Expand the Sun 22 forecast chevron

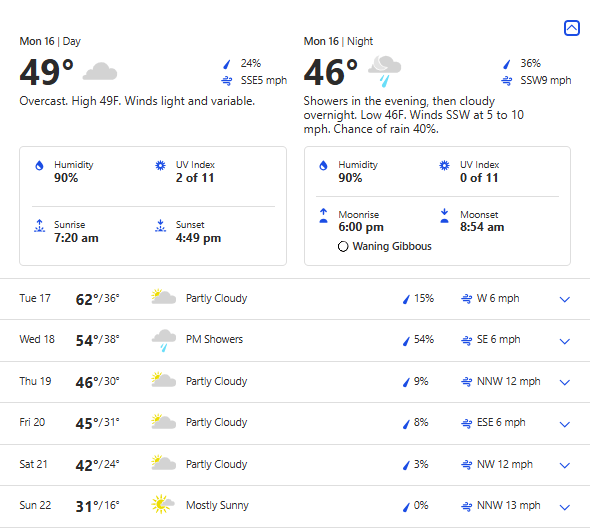coord(564,507)
